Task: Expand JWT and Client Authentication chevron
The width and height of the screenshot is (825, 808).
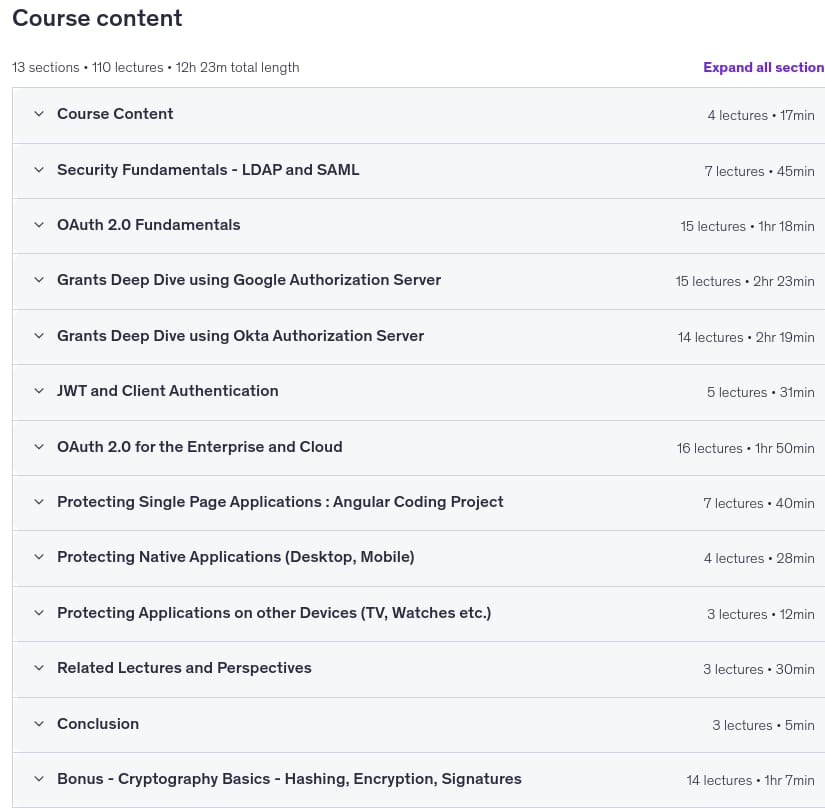Action: pos(39,391)
